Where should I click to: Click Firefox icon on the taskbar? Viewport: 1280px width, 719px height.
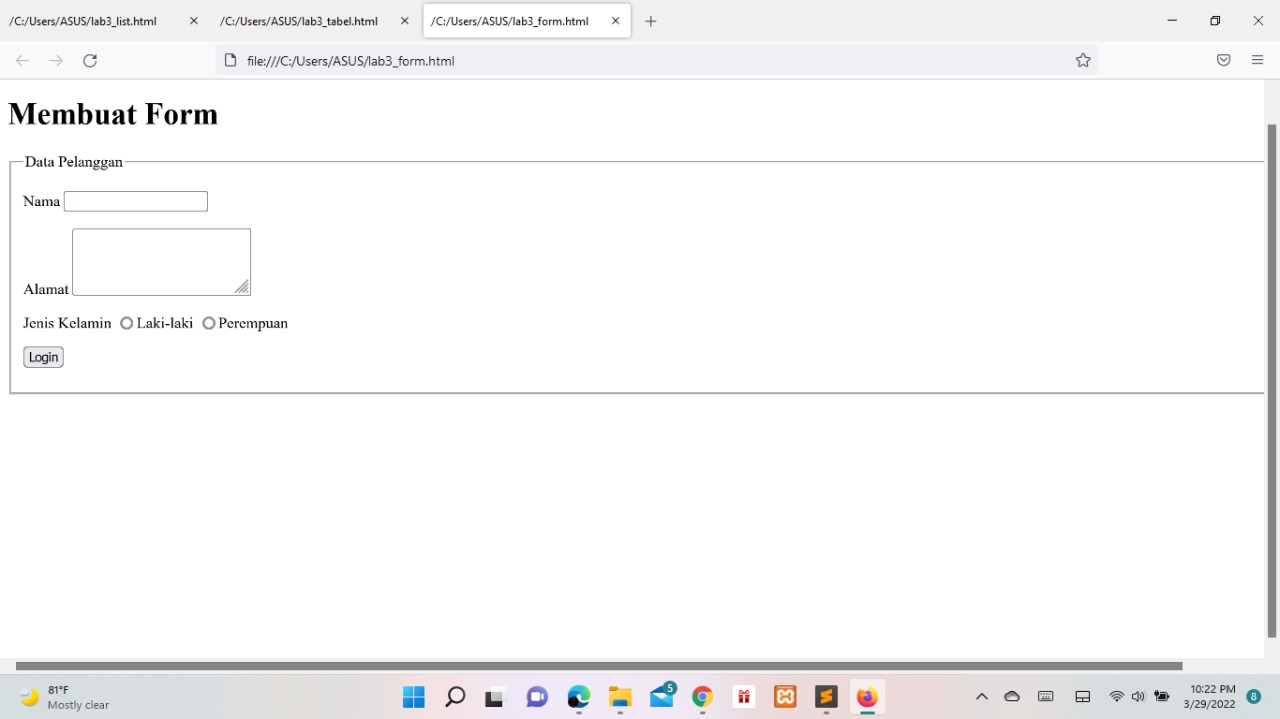pos(867,697)
